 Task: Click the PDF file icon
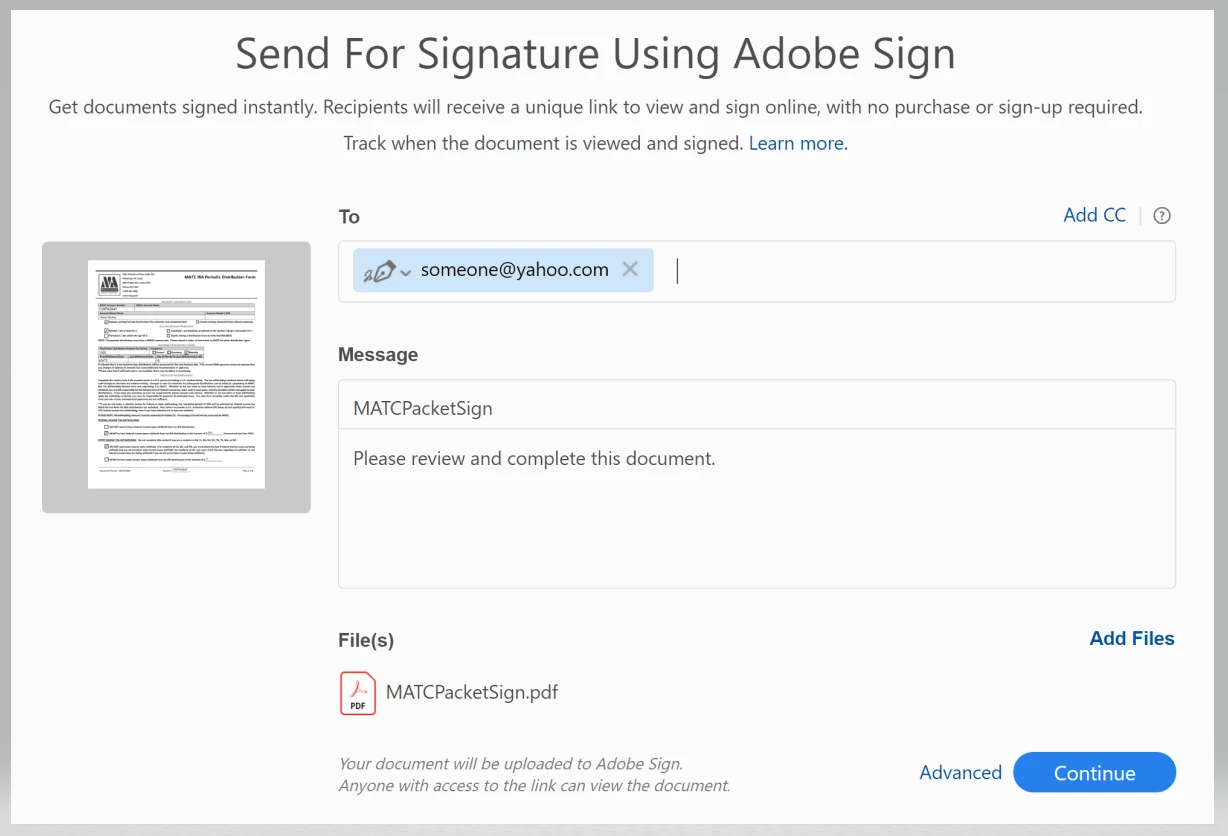click(x=358, y=693)
